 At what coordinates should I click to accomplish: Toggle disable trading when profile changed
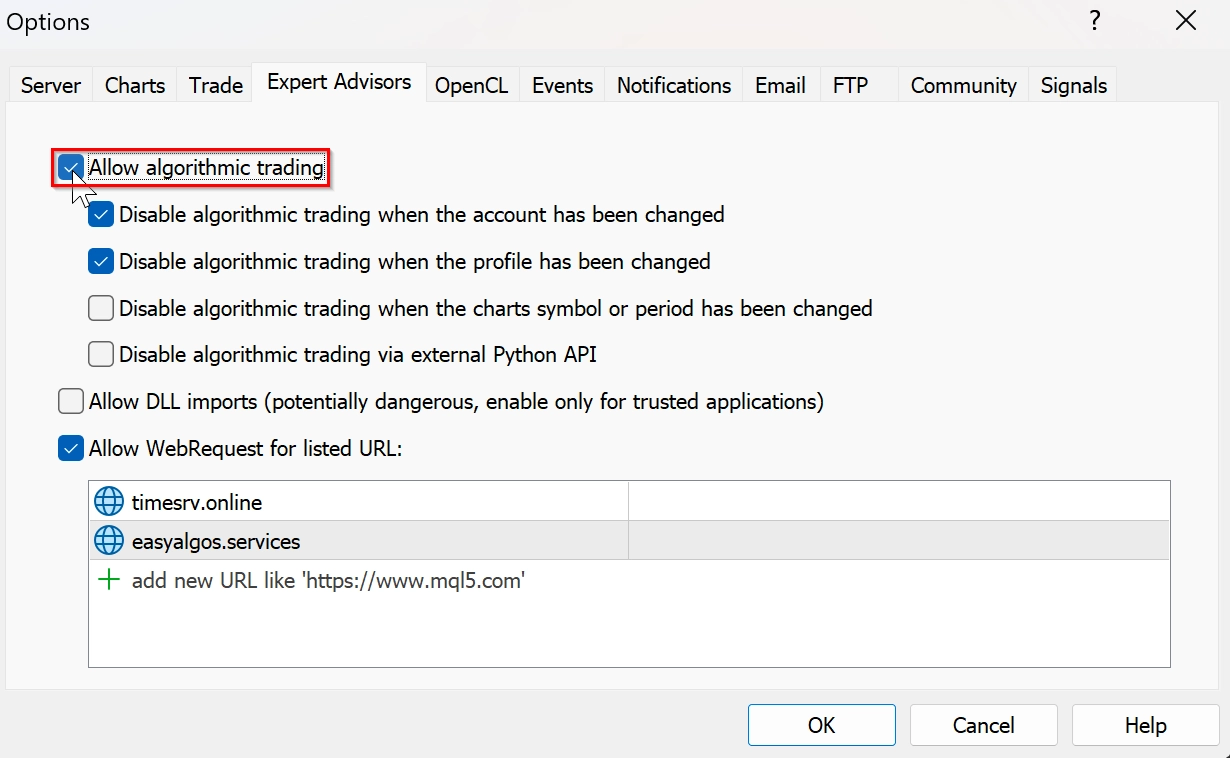pyautogui.click(x=101, y=262)
